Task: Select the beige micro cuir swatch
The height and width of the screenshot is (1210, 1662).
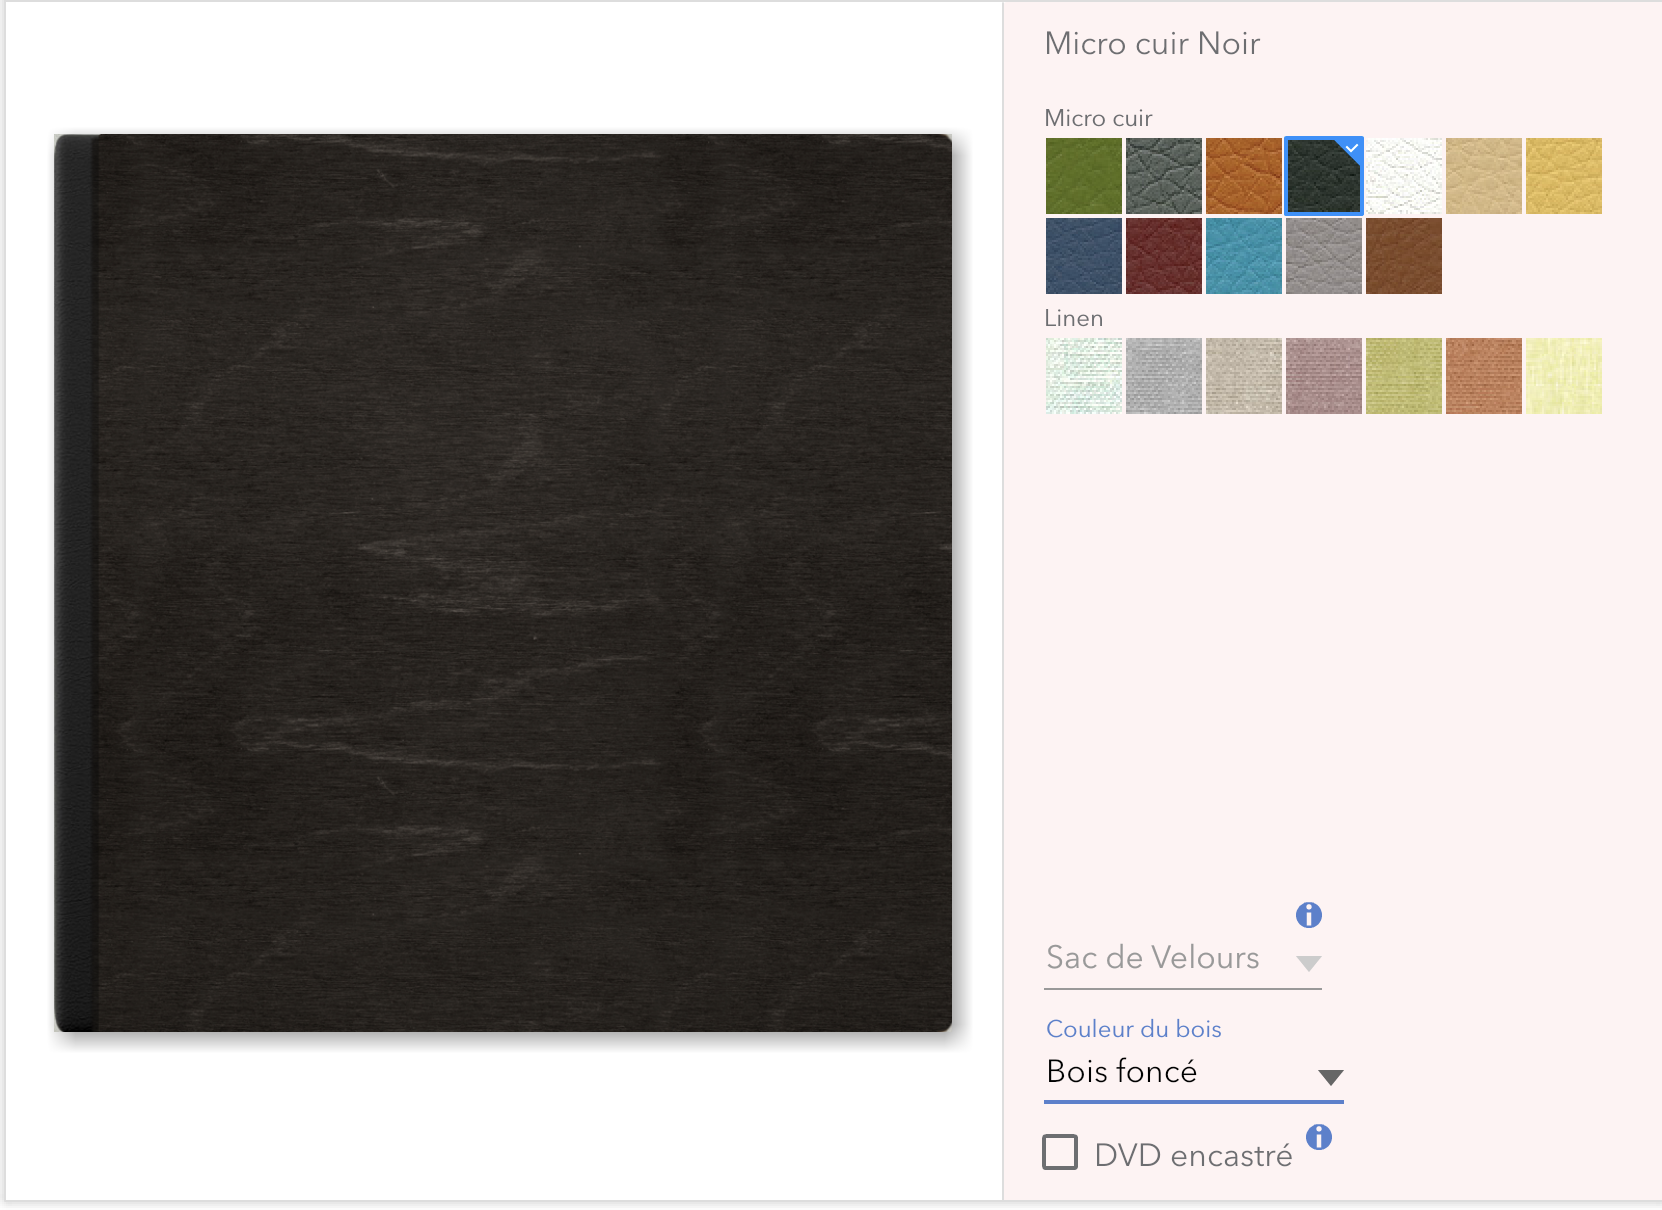Action: coord(1484,176)
